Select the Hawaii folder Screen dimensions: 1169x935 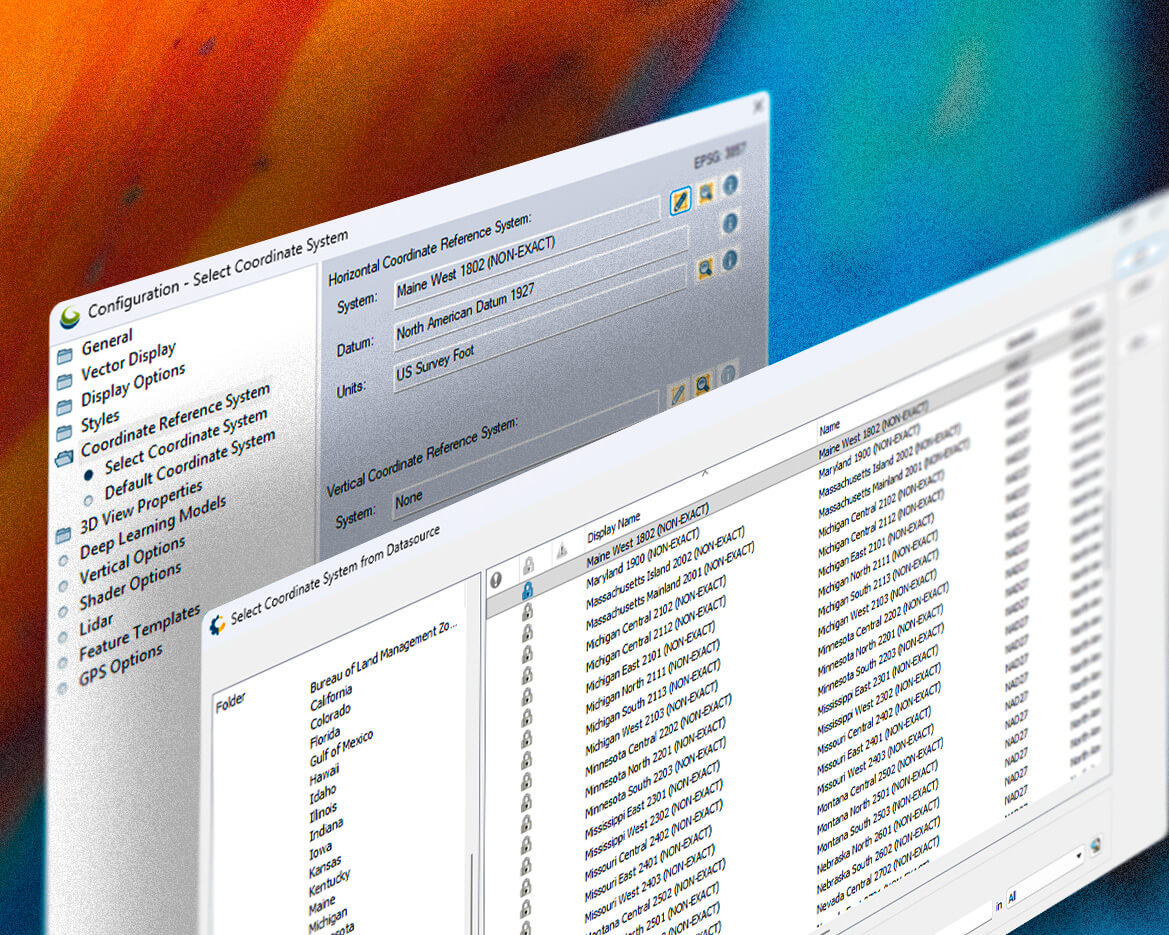pos(324,774)
